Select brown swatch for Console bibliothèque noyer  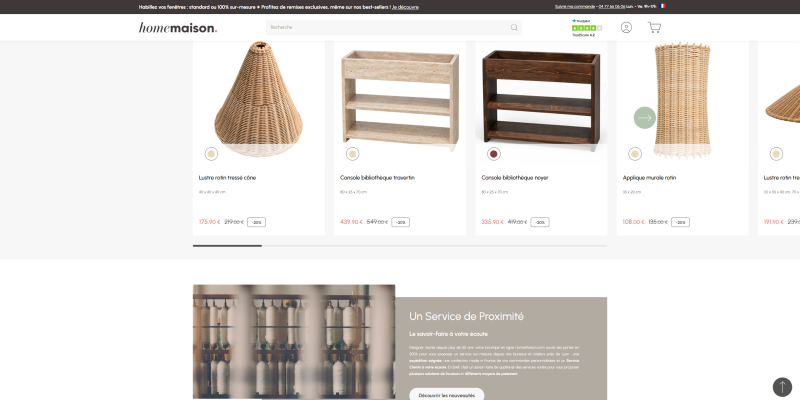[x=494, y=154]
